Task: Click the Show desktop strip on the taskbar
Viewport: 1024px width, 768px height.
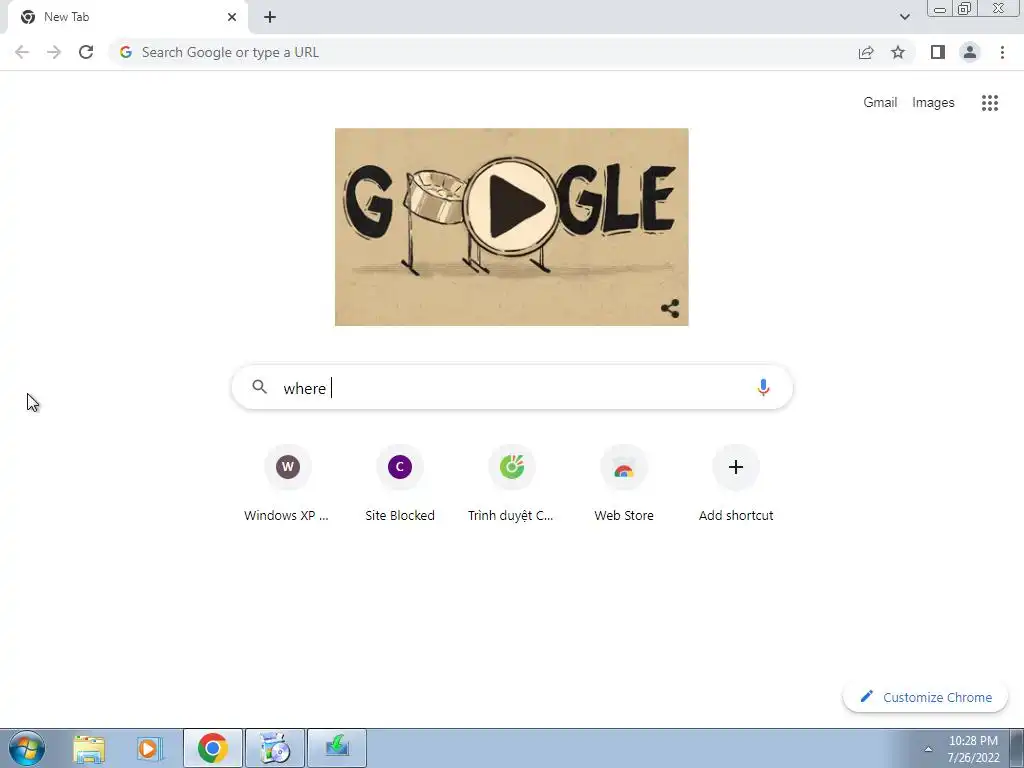Action: click(1017, 748)
